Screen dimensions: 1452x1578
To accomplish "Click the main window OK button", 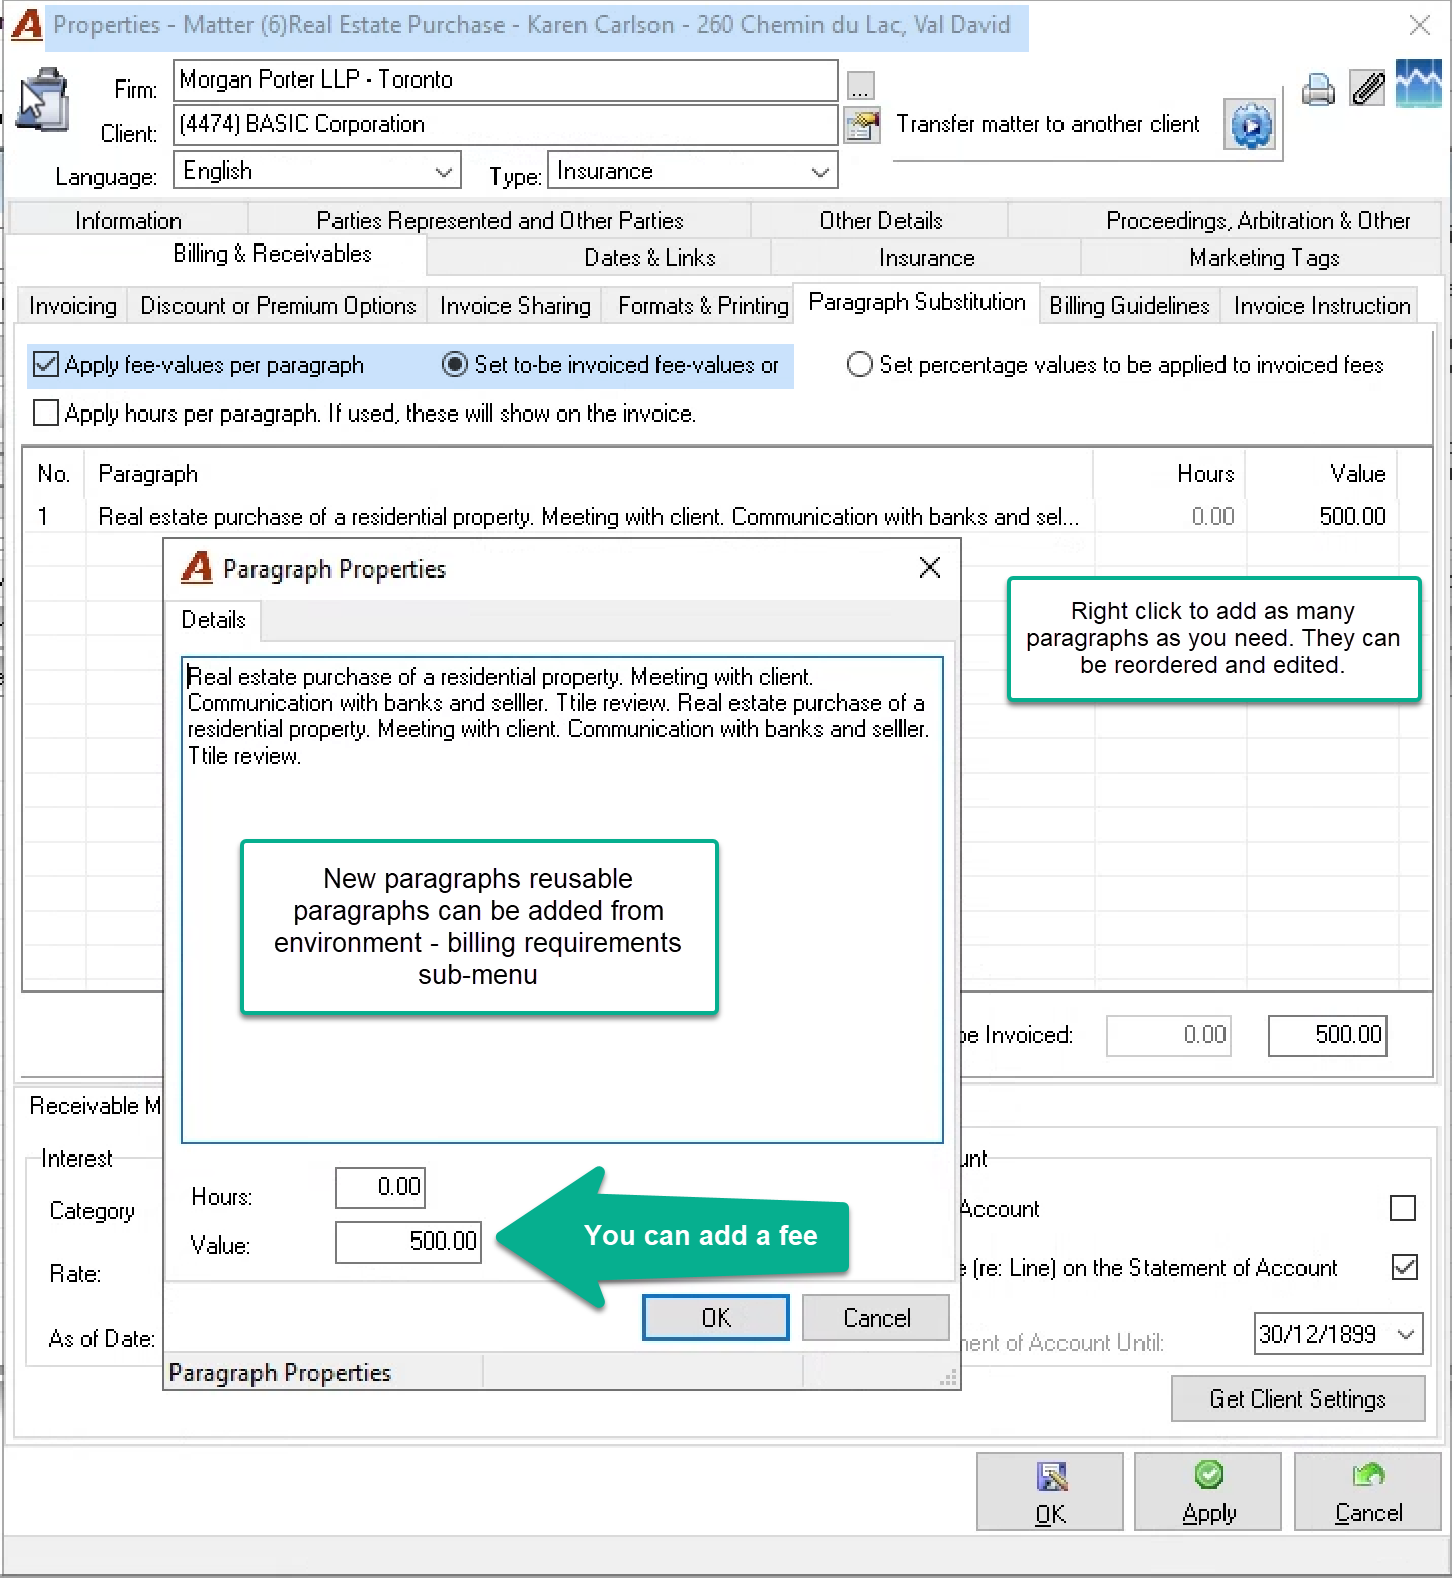I will pyautogui.click(x=1050, y=1492).
